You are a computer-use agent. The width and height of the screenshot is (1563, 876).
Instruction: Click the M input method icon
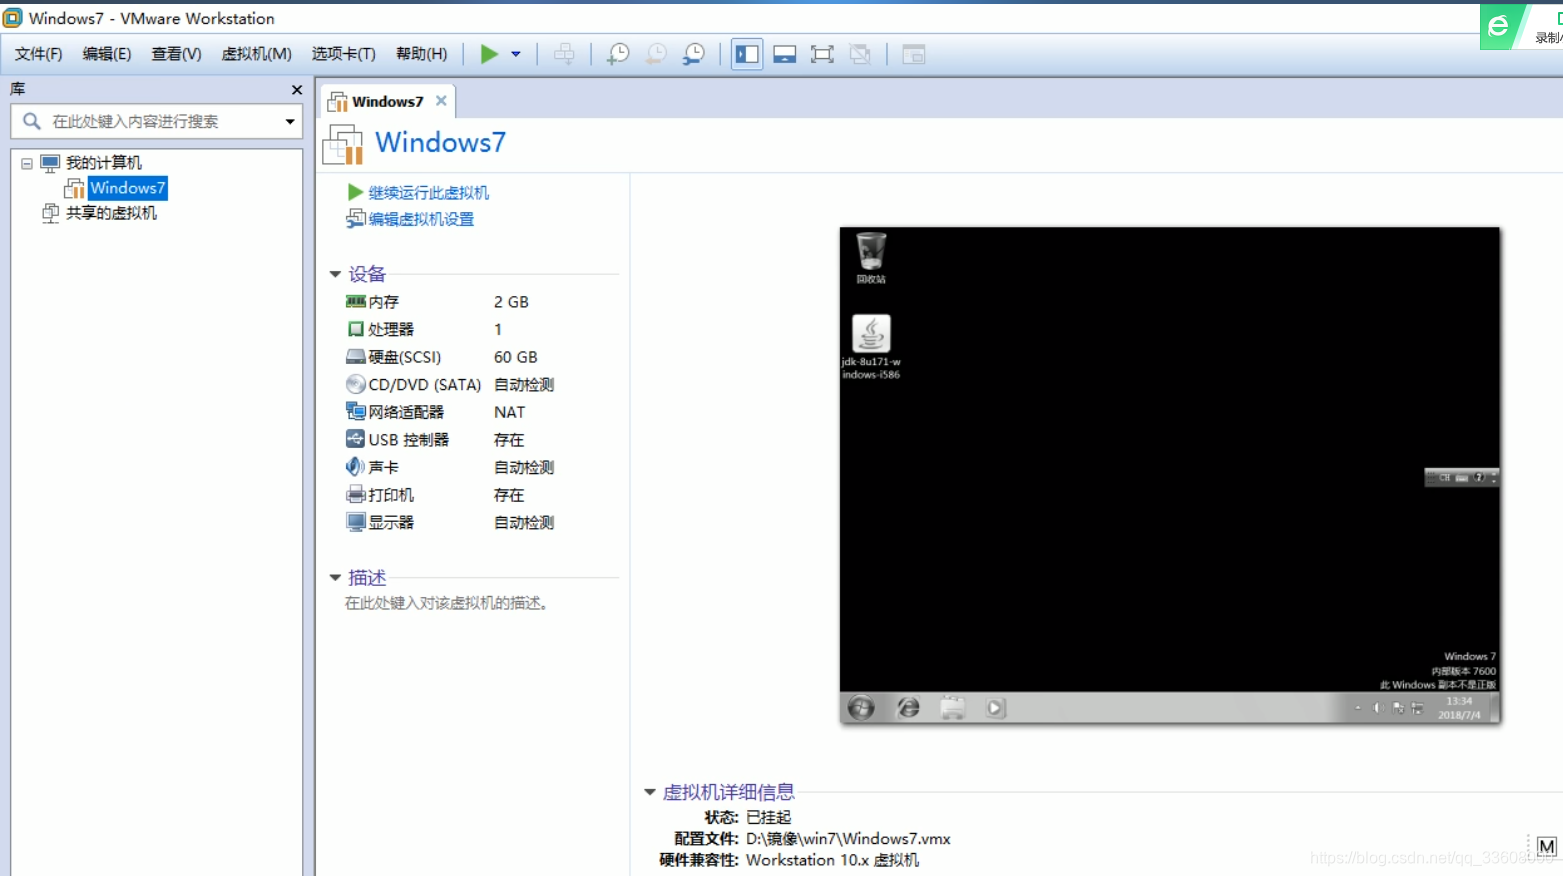pos(1547,846)
